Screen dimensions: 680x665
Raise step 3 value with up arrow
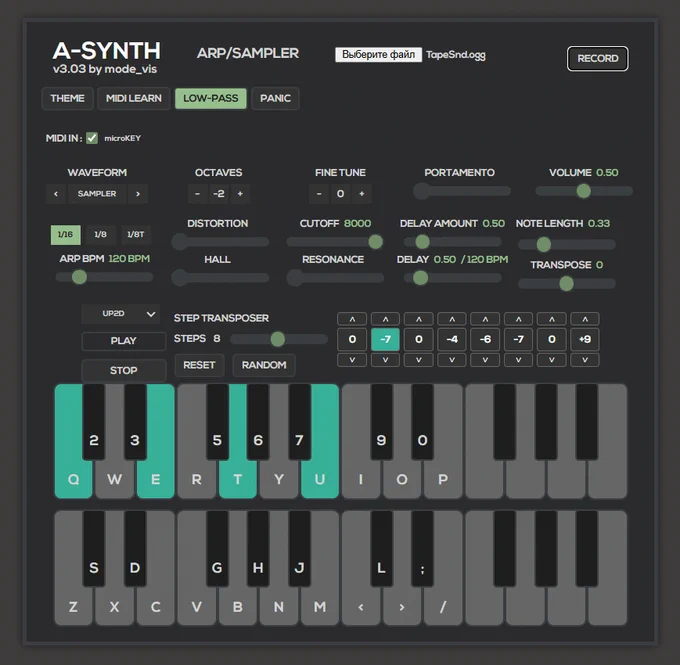click(x=419, y=319)
